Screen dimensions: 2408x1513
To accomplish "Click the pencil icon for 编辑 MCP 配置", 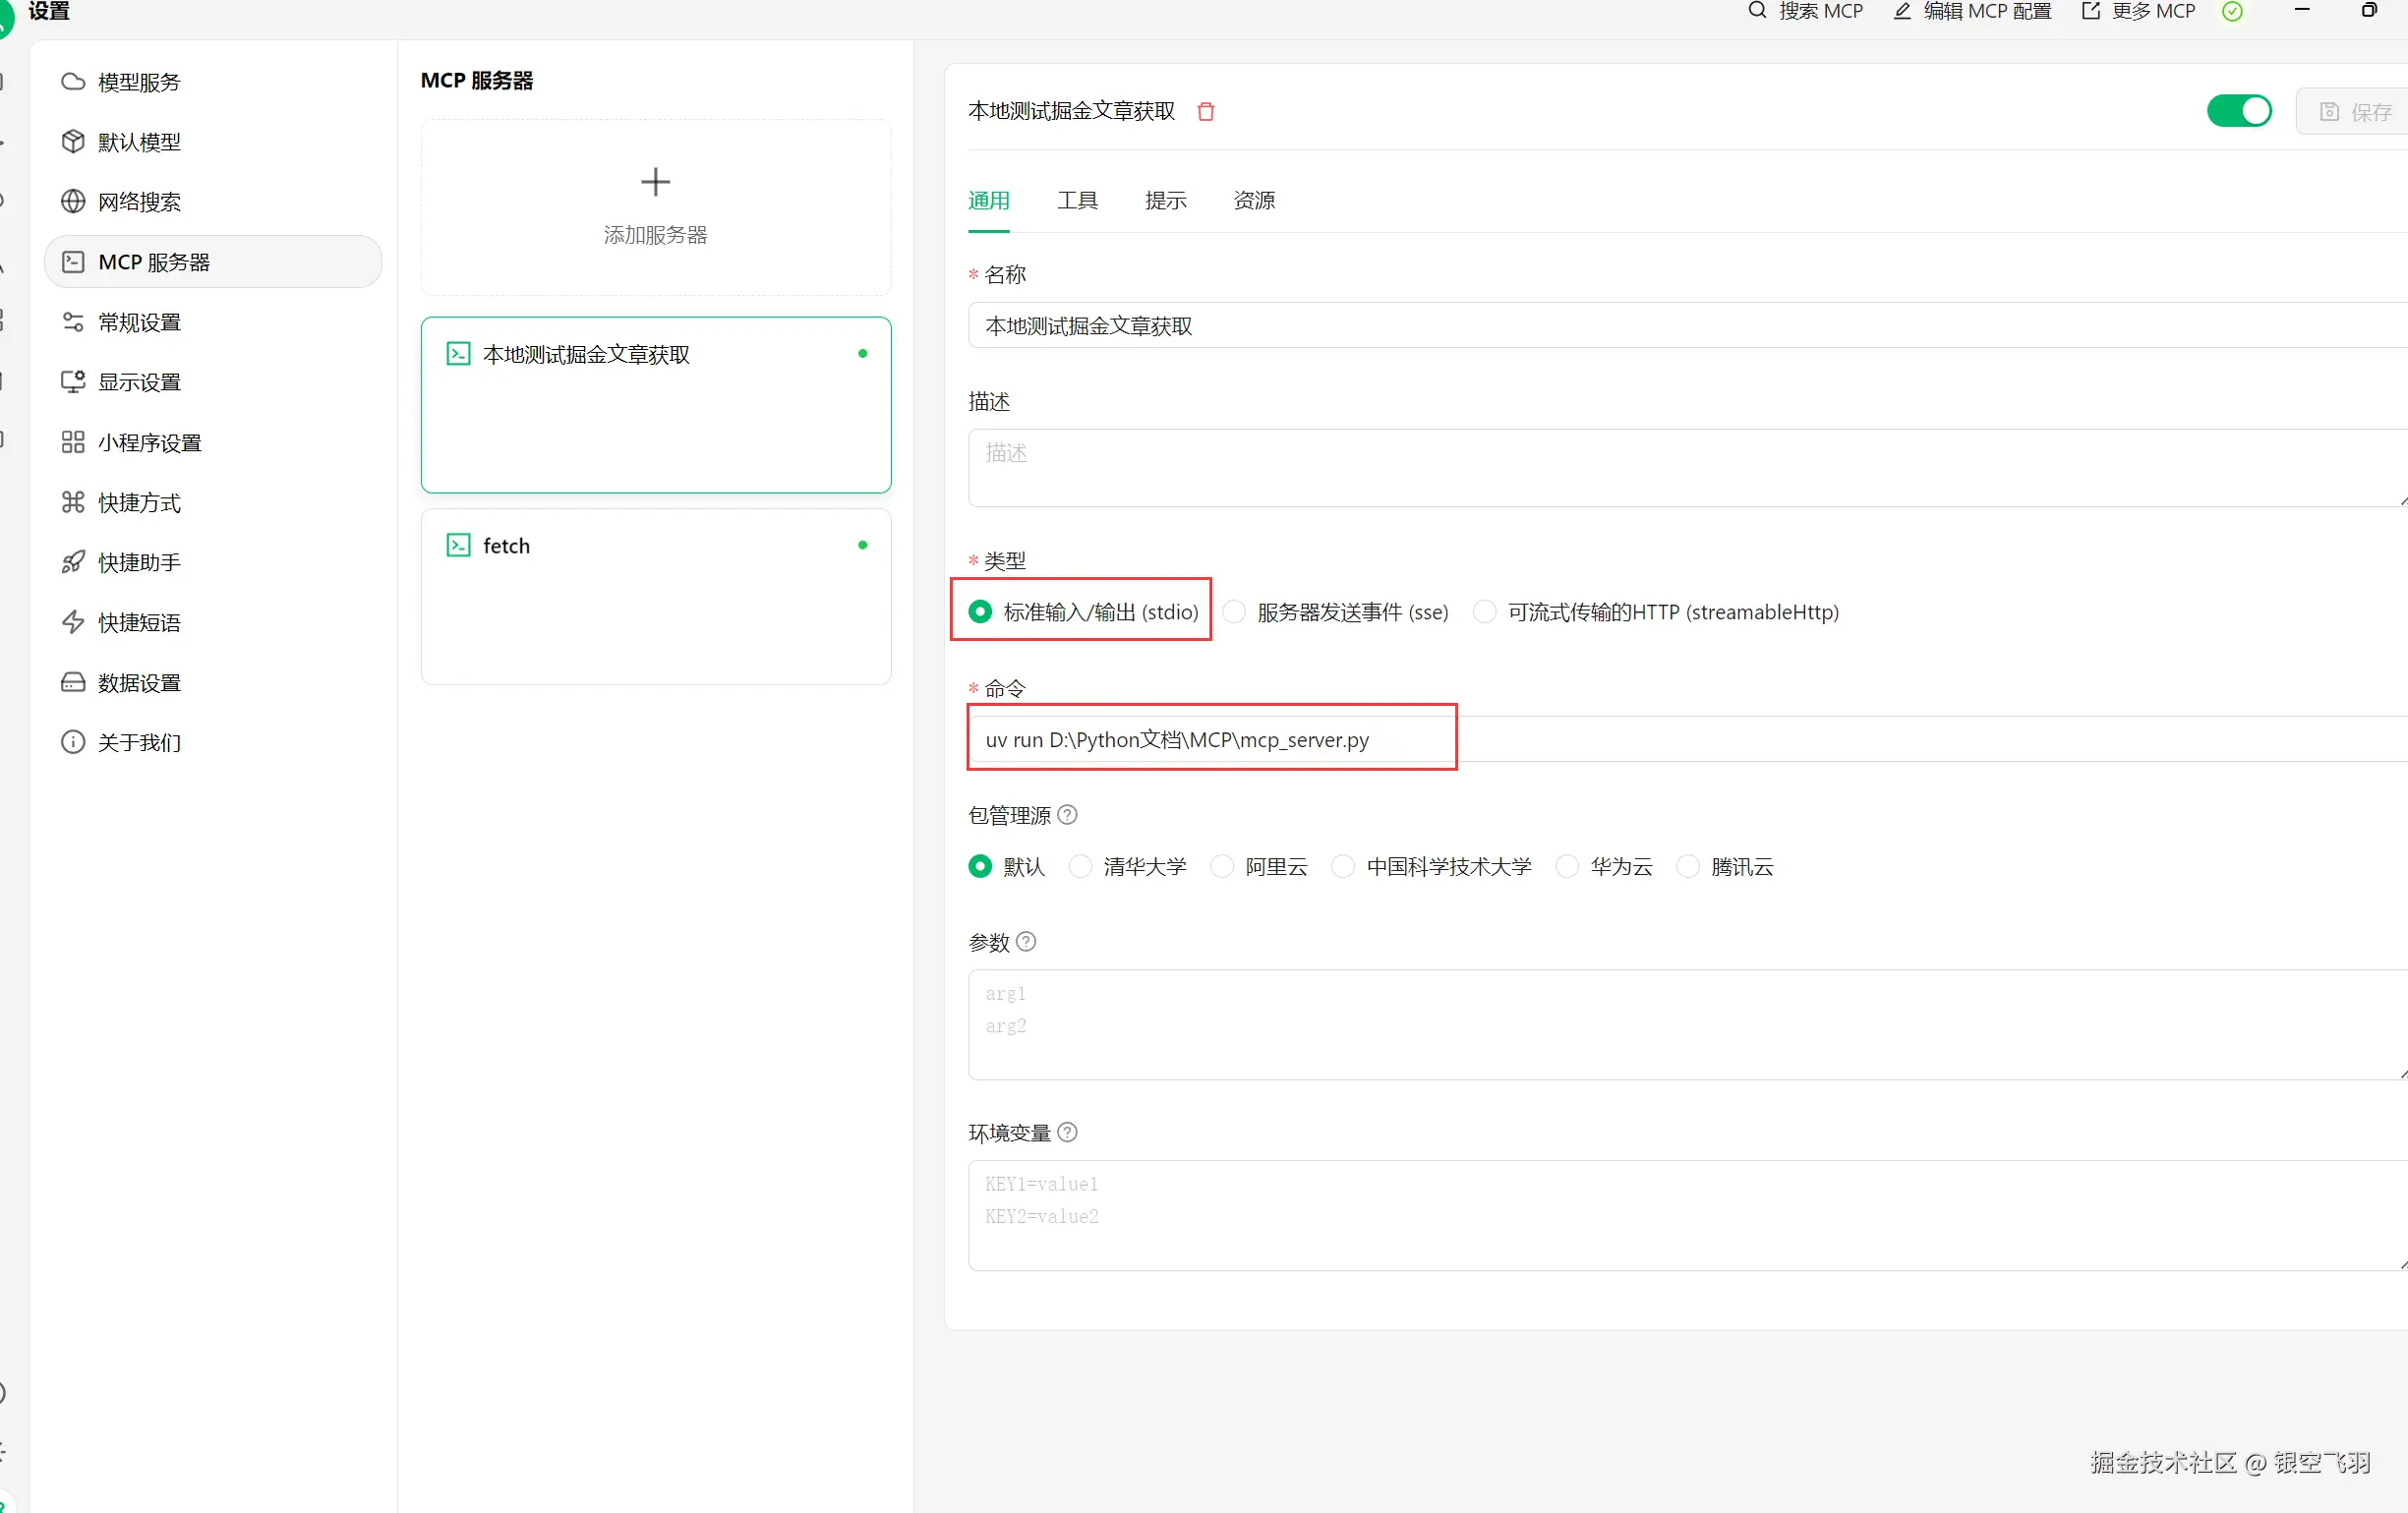I will click(x=1902, y=11).
